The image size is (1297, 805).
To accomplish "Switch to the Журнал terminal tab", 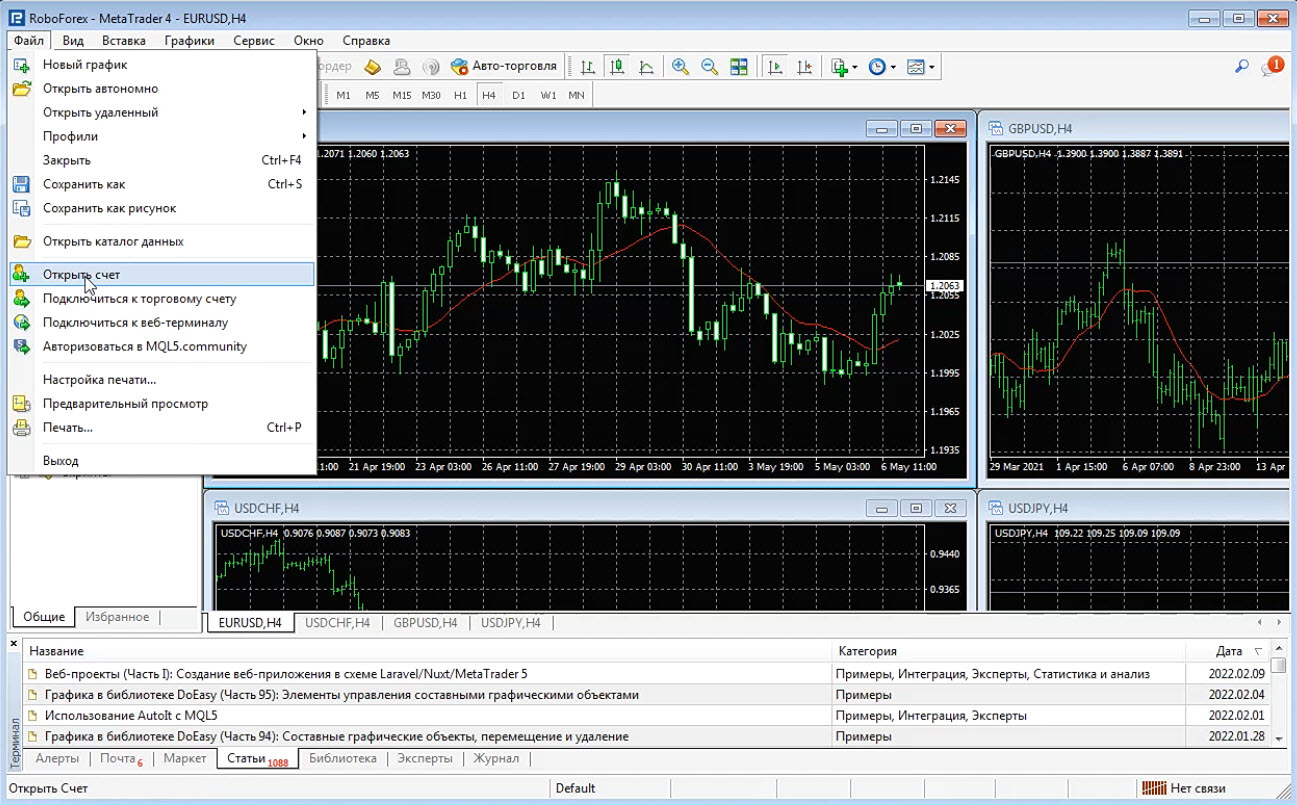I will (495, 759).
